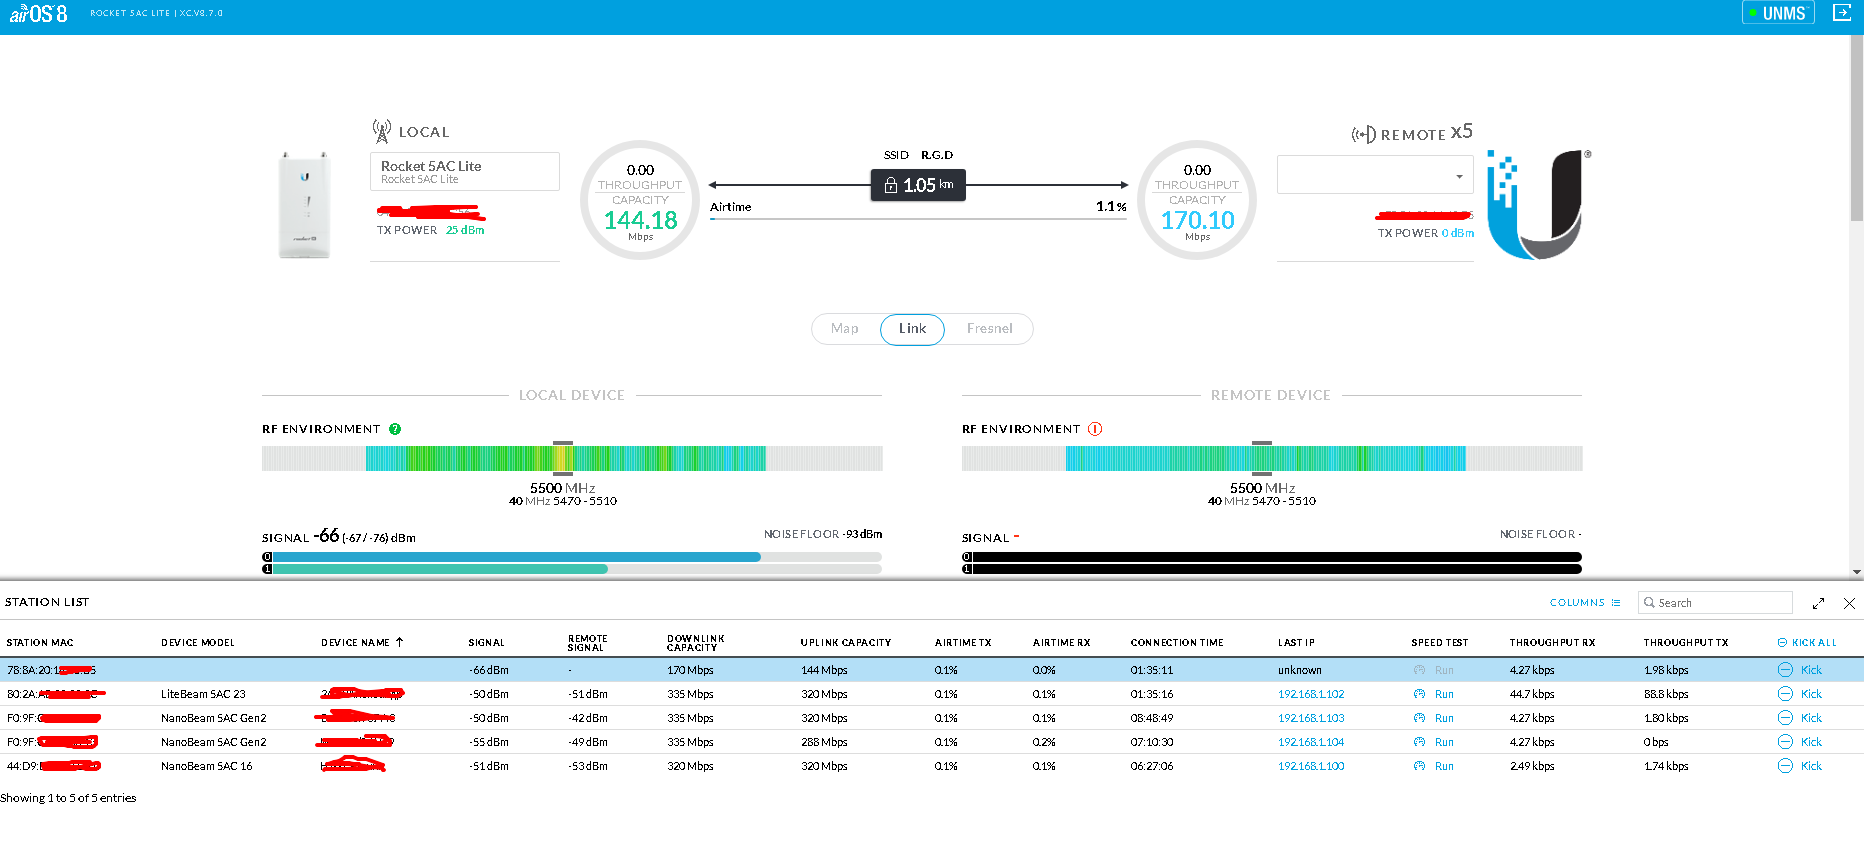Image resolution: width=1864 pixels, height=860 pixels.
Task: Close the station list panel
Action: (1849, 603)
